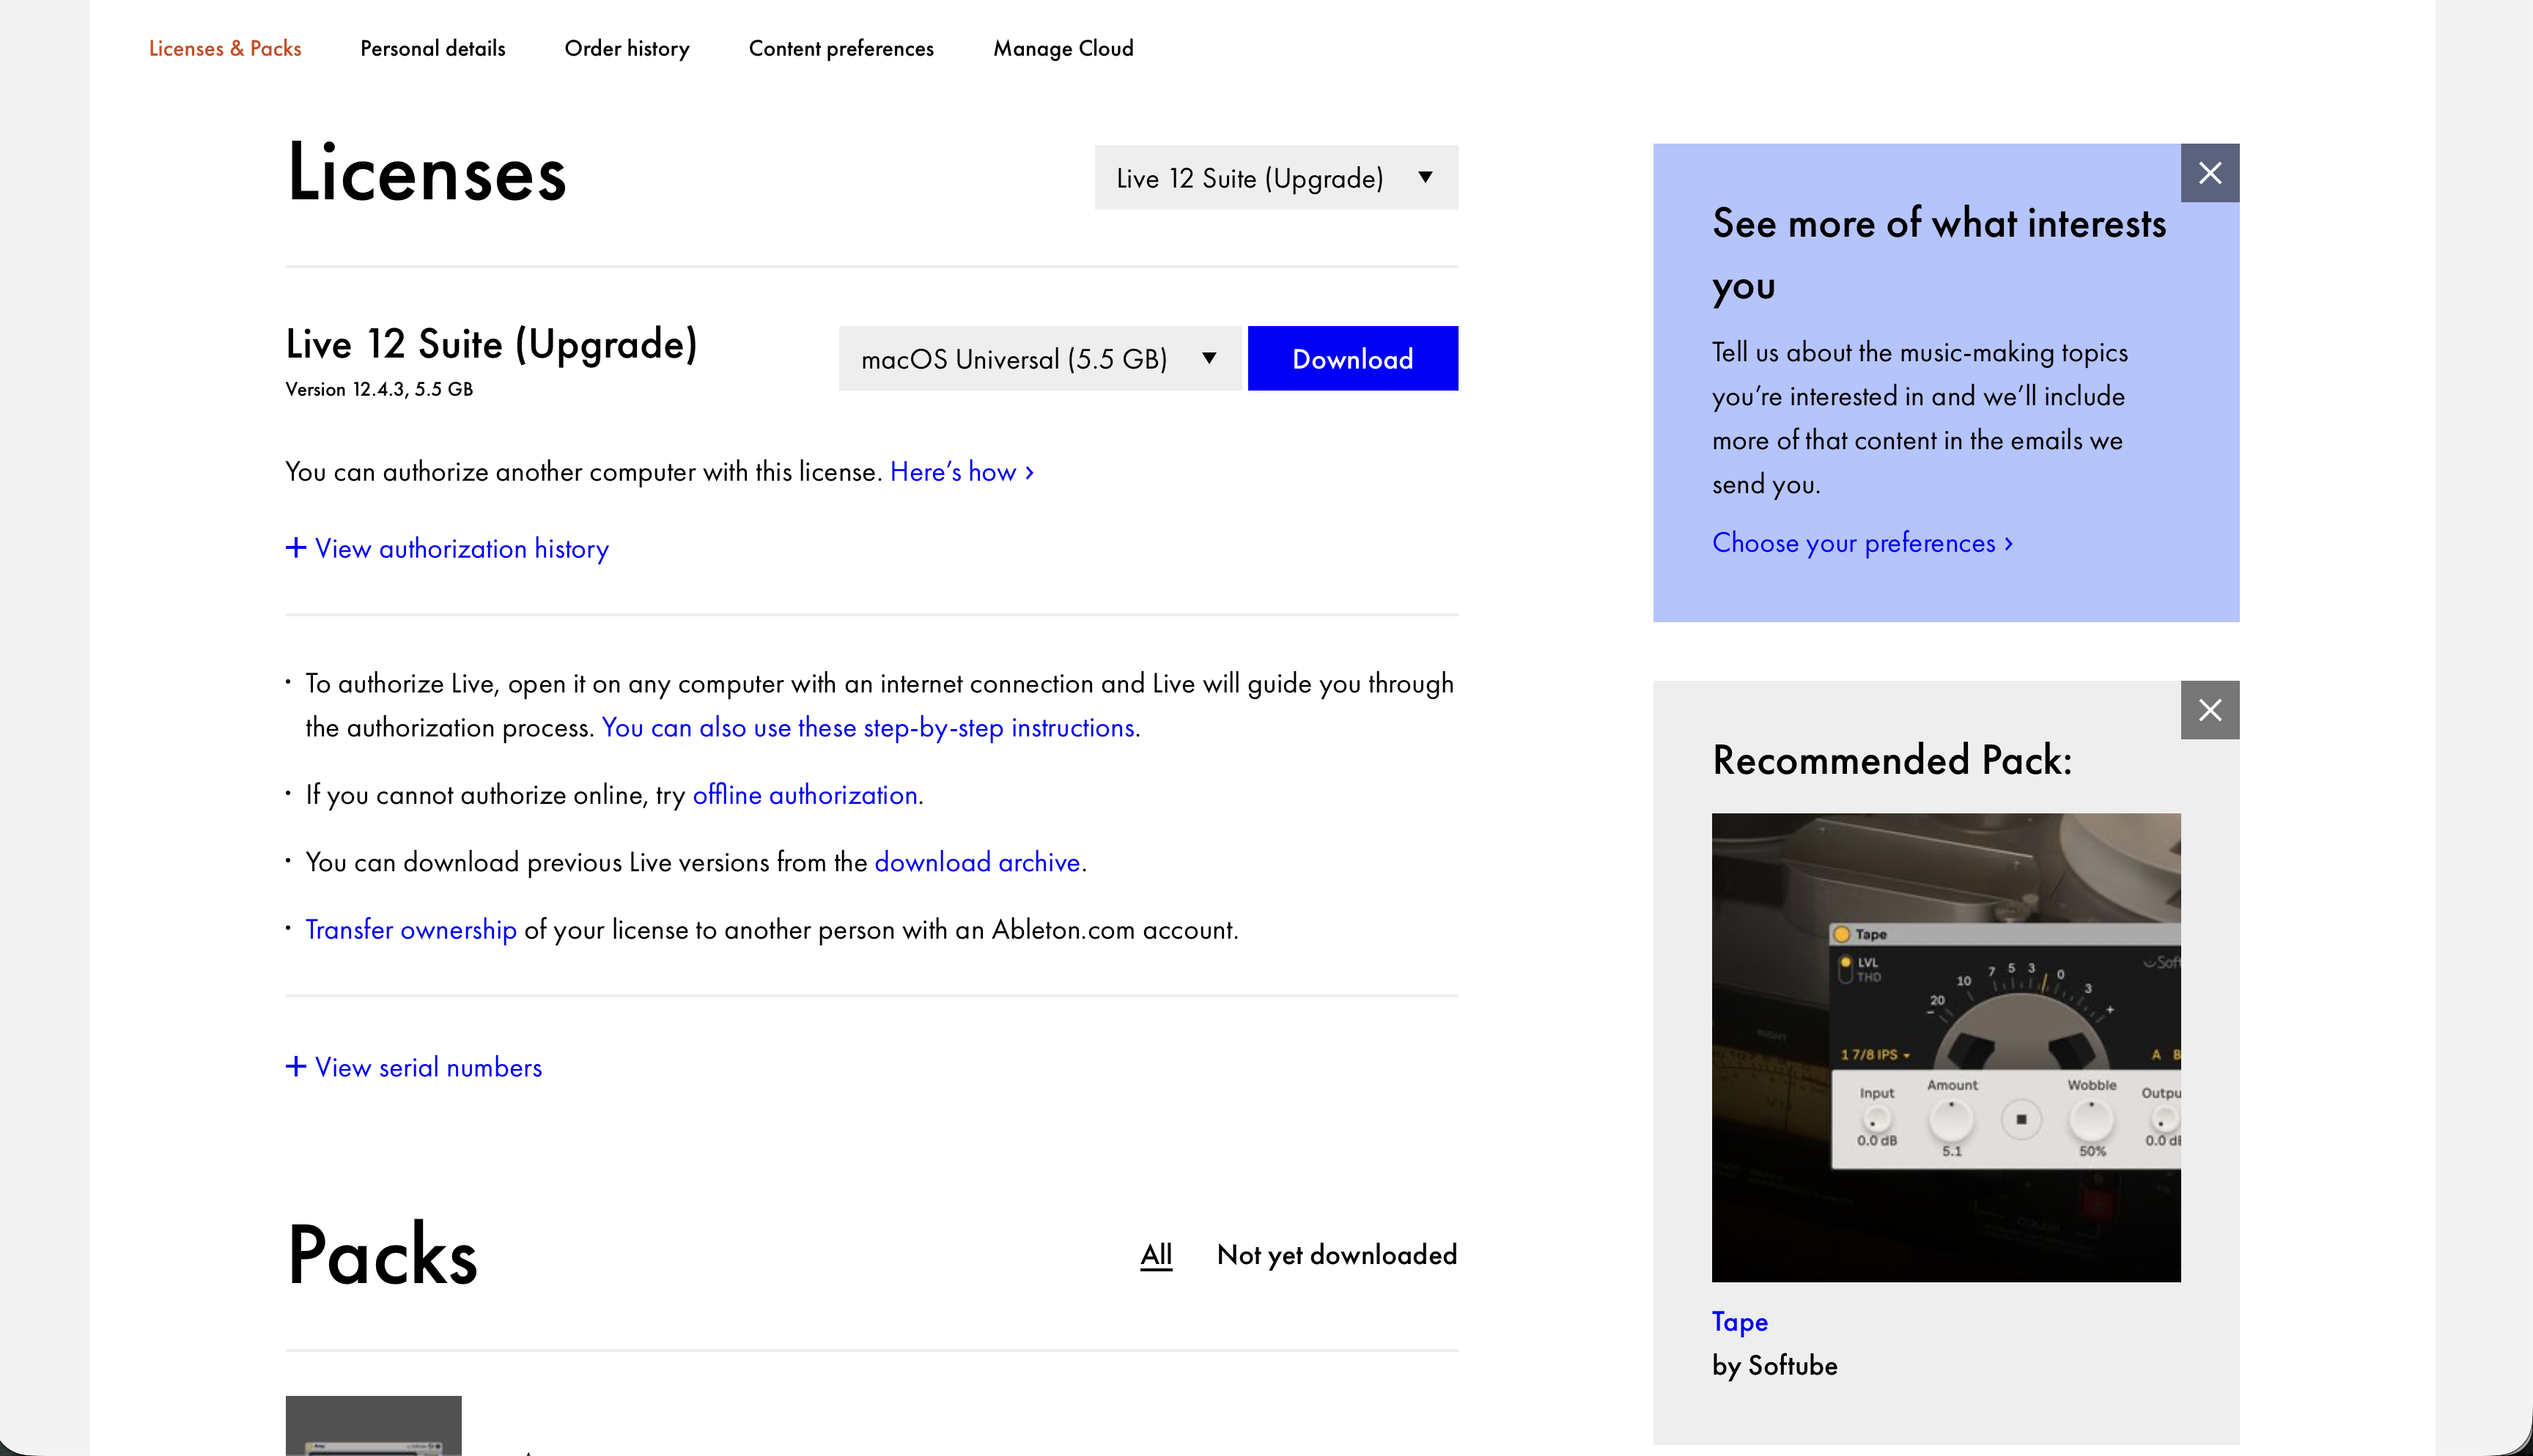Follow the 'Here's how' link

click(961, 471)
